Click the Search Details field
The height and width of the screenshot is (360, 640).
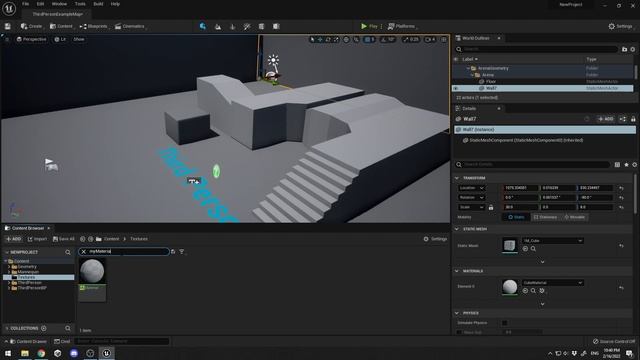pos(533,164)
